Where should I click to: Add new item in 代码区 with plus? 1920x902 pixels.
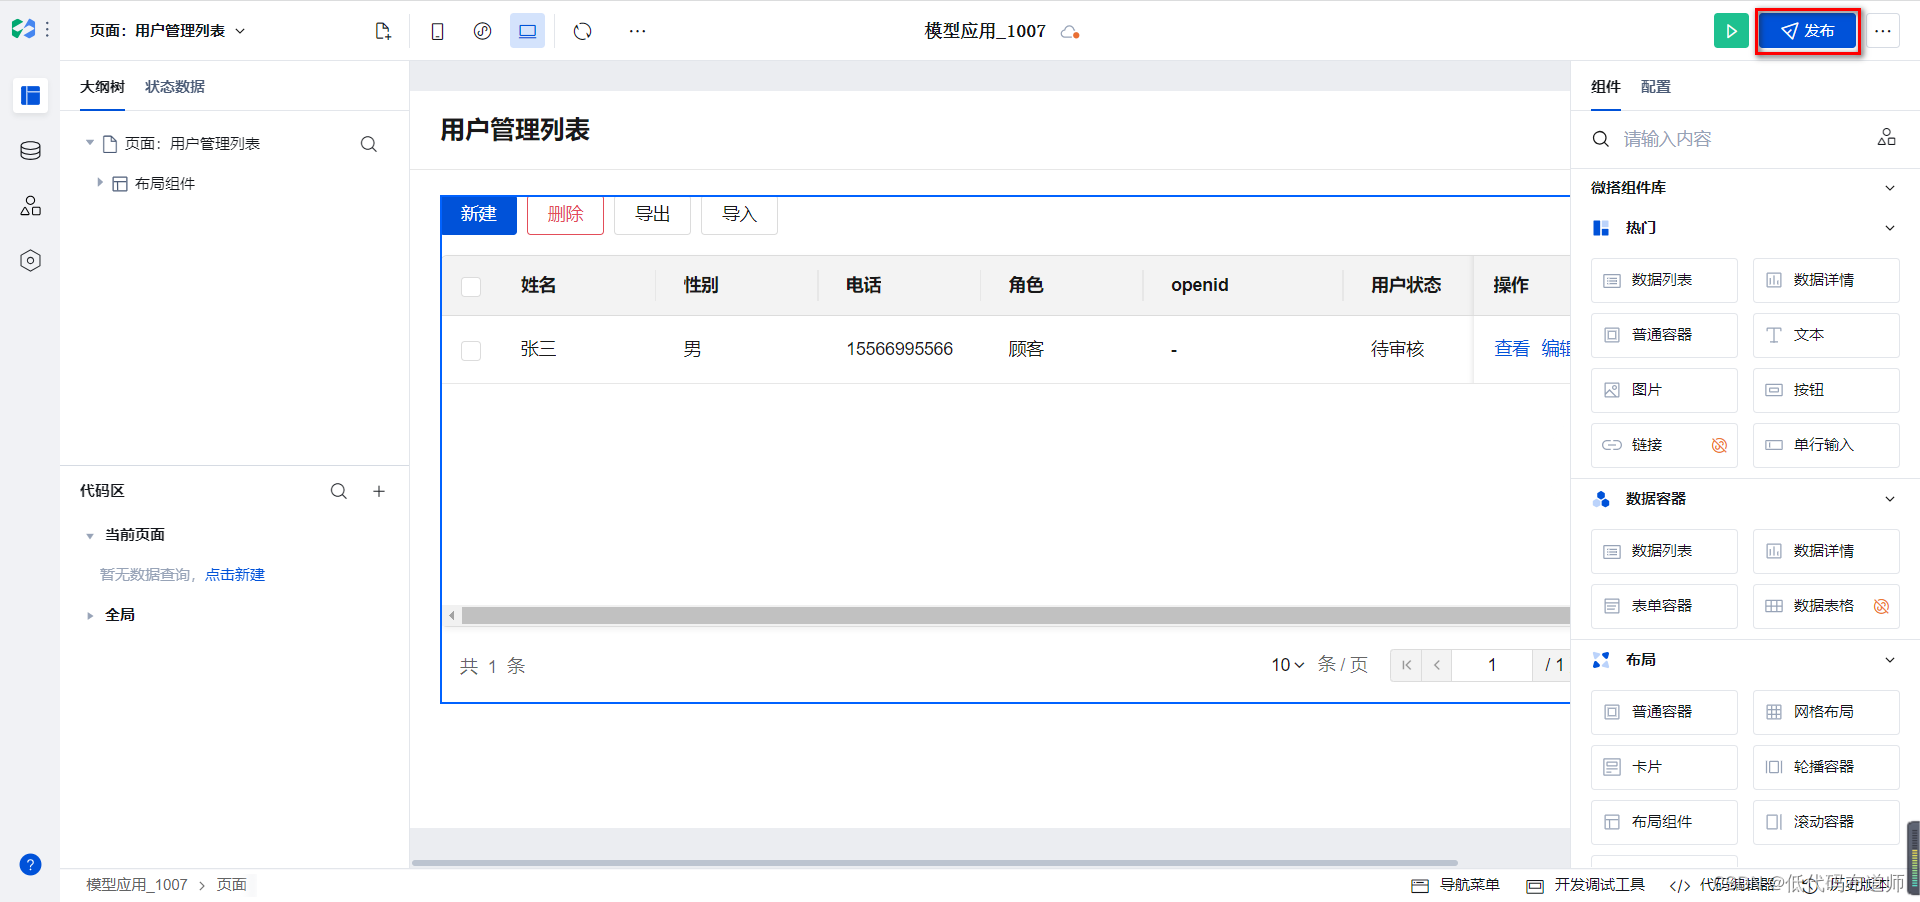click(x=379, y=491)
